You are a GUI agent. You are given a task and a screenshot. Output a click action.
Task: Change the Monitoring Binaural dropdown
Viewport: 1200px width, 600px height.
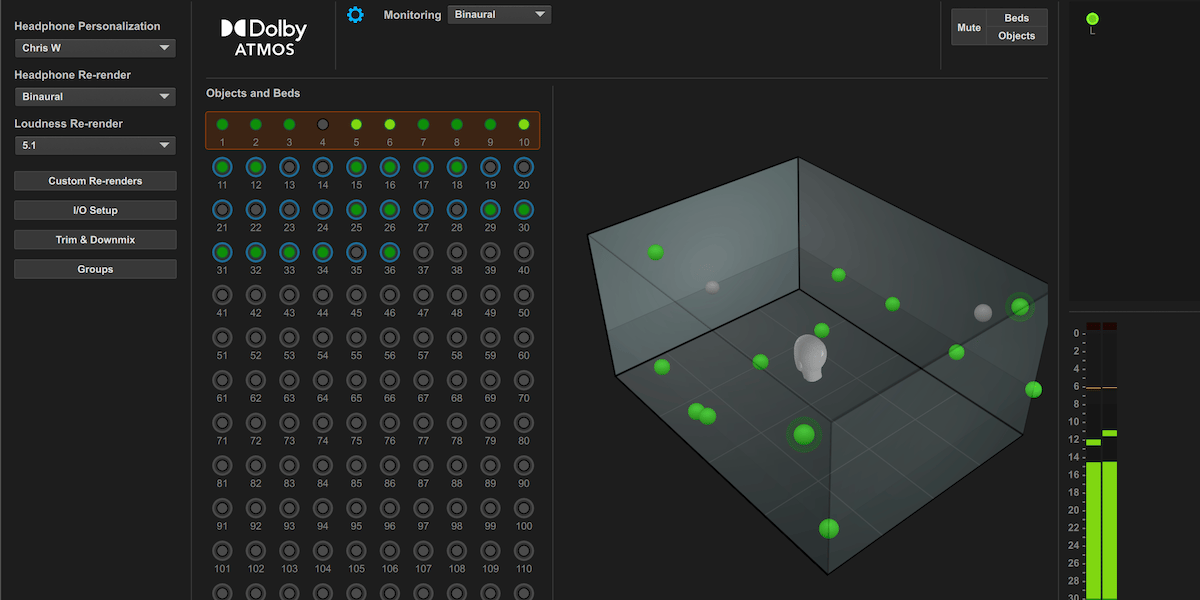[498, 15]
